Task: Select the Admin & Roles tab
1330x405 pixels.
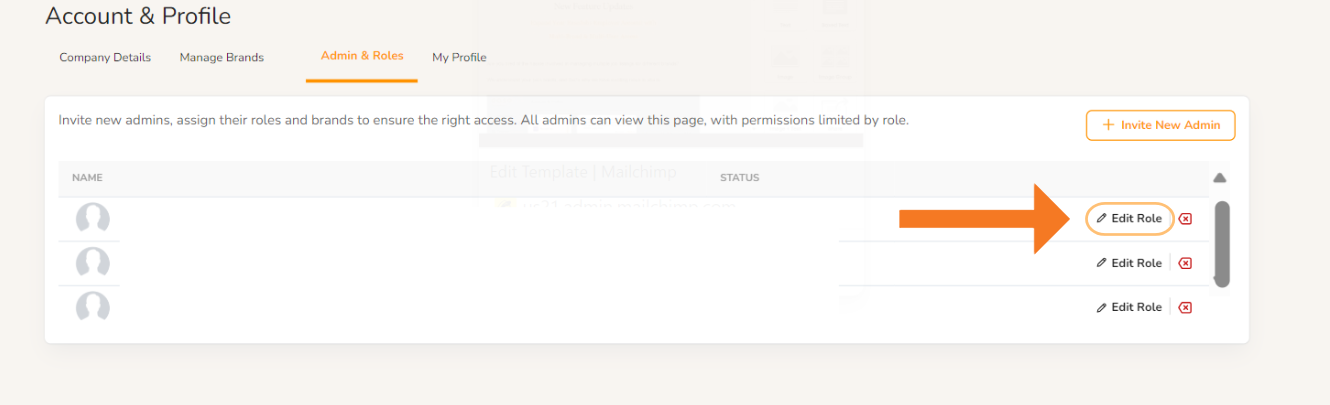Action: [x=362, y=56]
